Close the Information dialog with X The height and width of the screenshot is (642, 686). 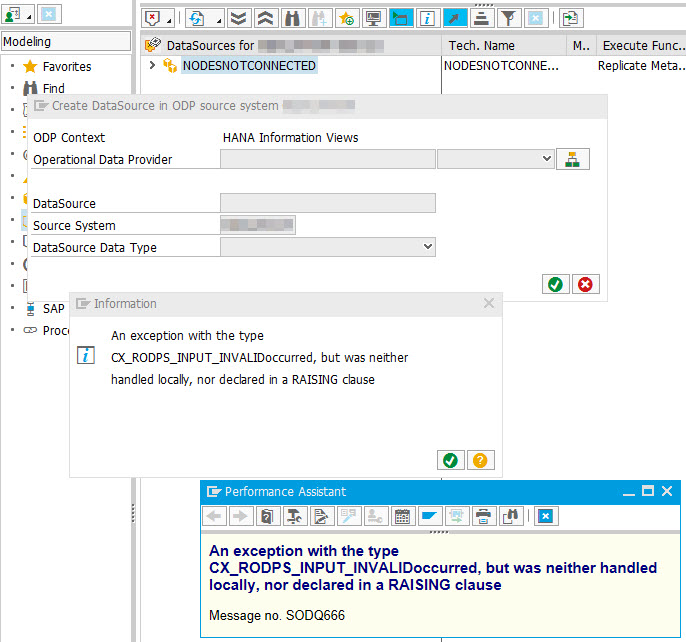pyautogui.click(x=489, y=303)
